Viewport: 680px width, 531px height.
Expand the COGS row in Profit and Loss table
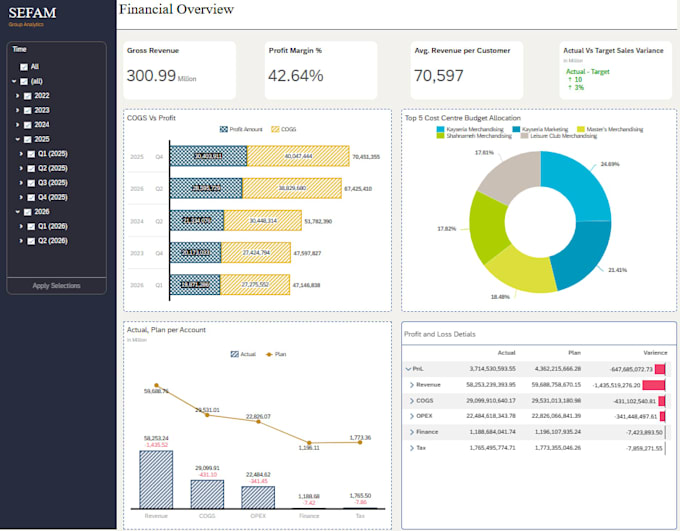tap(412, 401)
